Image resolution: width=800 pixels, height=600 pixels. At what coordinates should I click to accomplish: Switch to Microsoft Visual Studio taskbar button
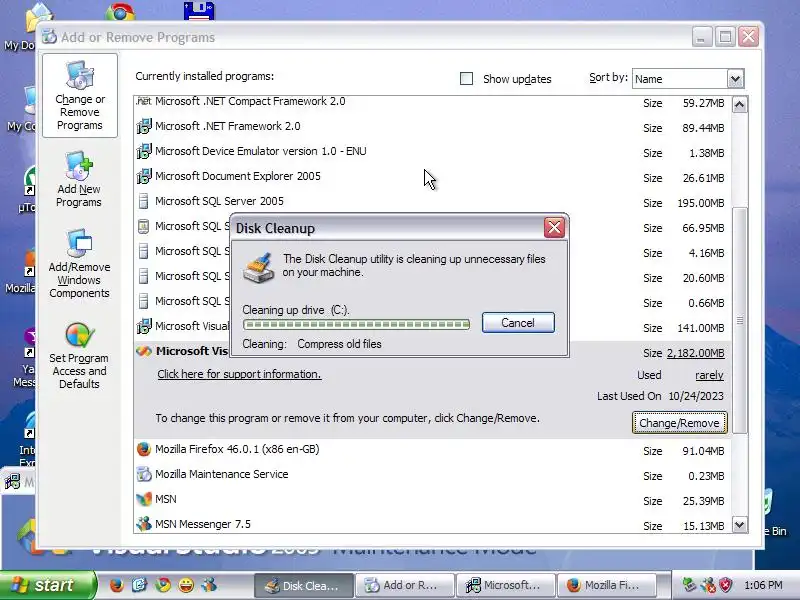(x=506, y=585)
